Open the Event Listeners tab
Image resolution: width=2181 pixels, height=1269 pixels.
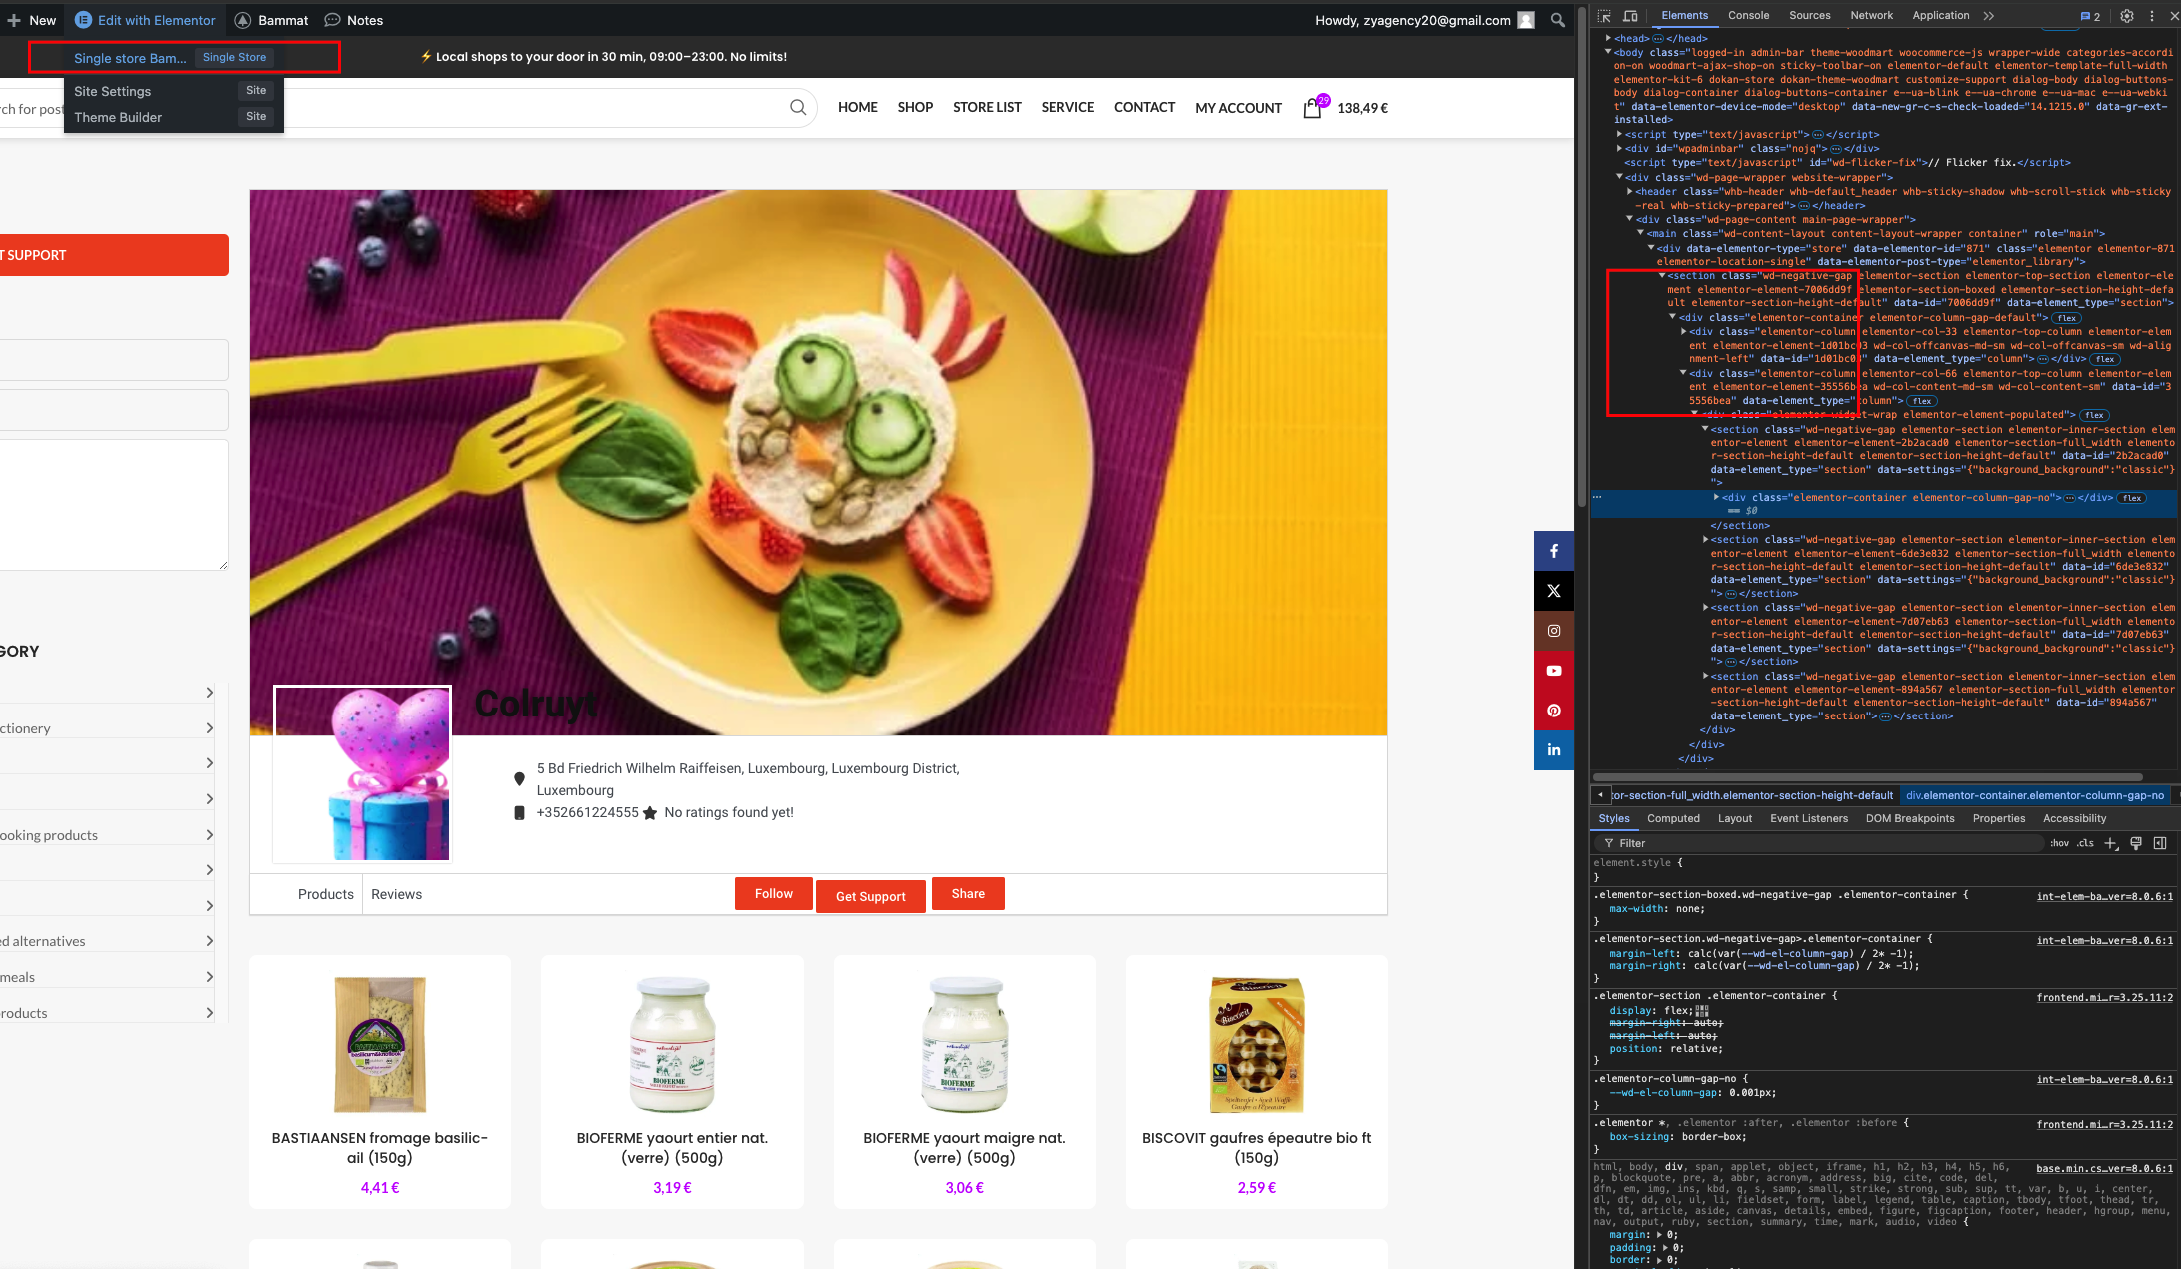pyautogui.click(x=1809, y=818)
